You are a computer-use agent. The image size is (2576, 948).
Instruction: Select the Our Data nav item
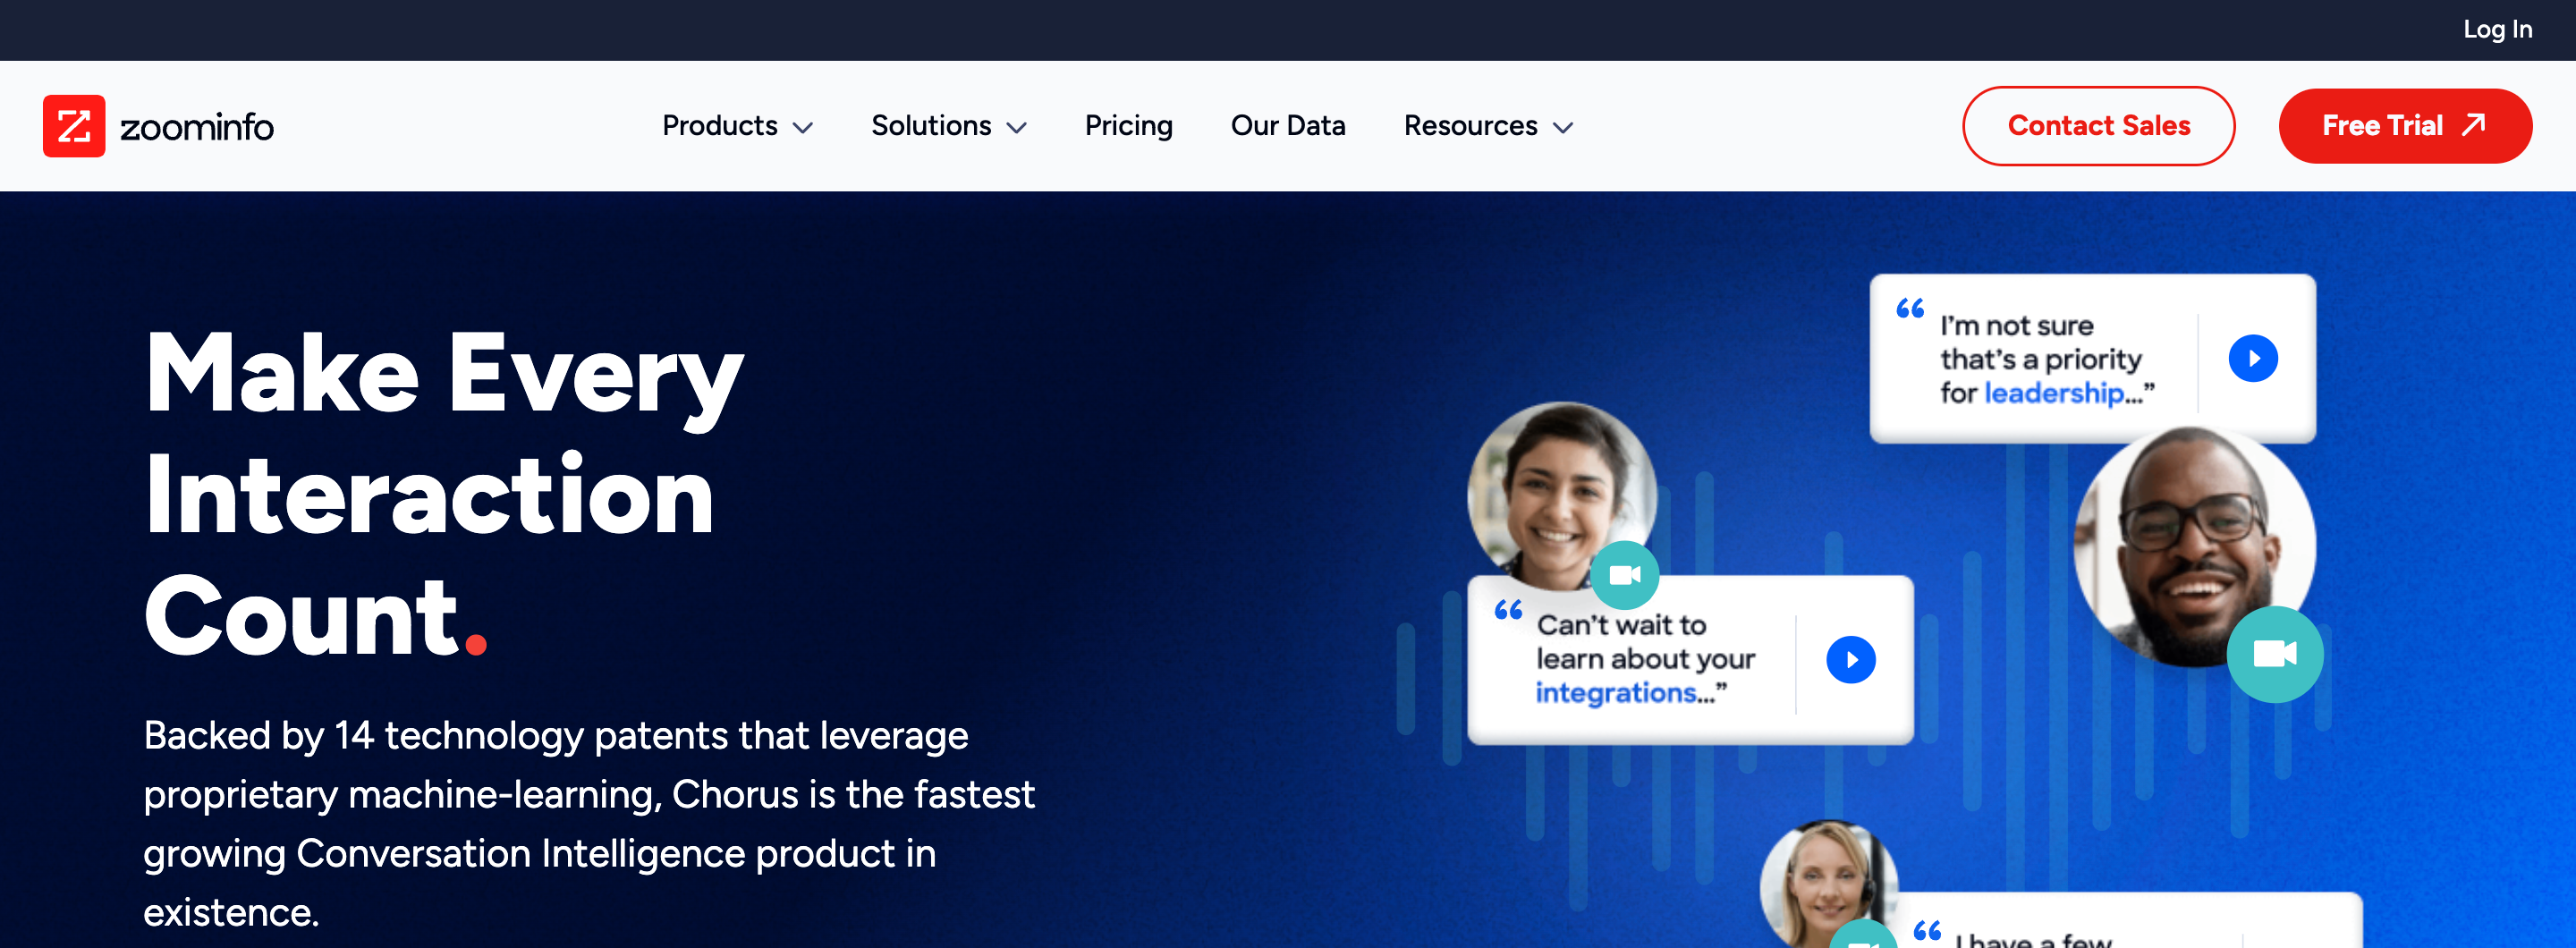[x=1288, y=126]
